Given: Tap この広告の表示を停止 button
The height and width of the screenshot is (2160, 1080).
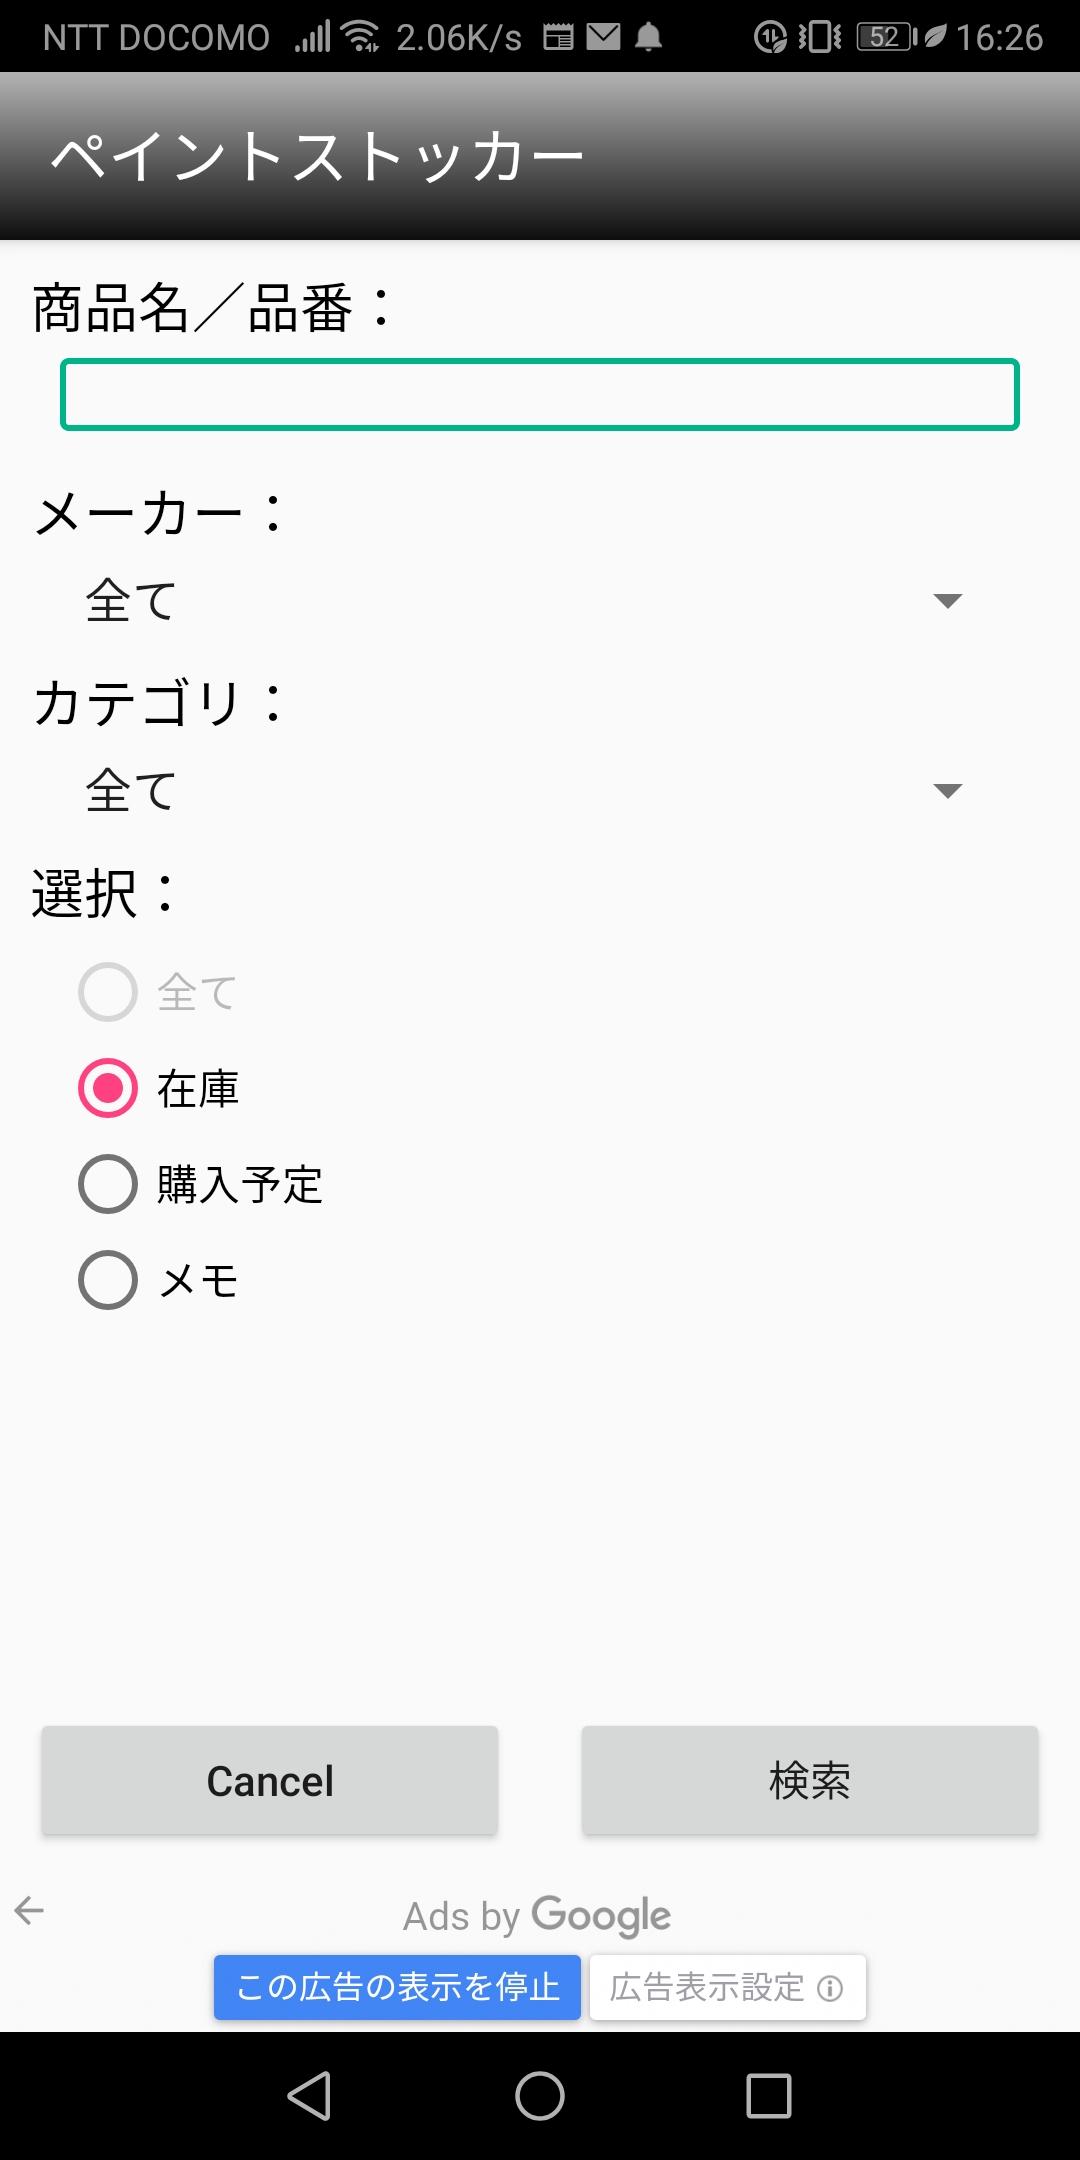Looking at the screenshot, I should click(397, 1988).
